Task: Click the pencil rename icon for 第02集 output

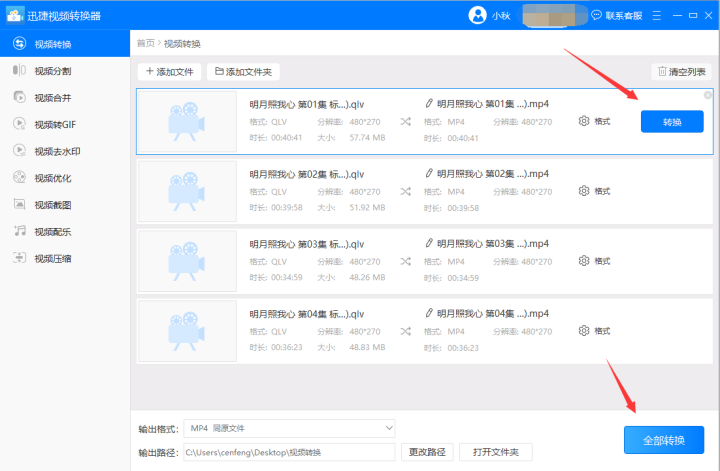Action: [429, 173]
